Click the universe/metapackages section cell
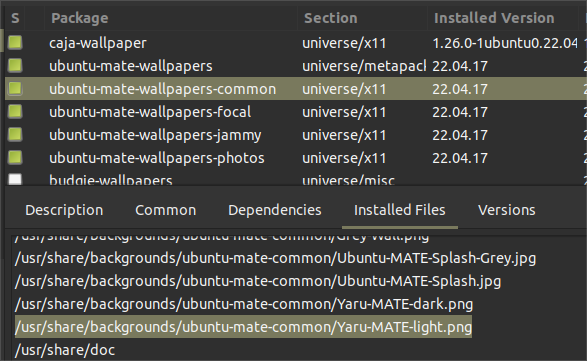This screenshot has width=587, height=361. click(x=364, y=66)
